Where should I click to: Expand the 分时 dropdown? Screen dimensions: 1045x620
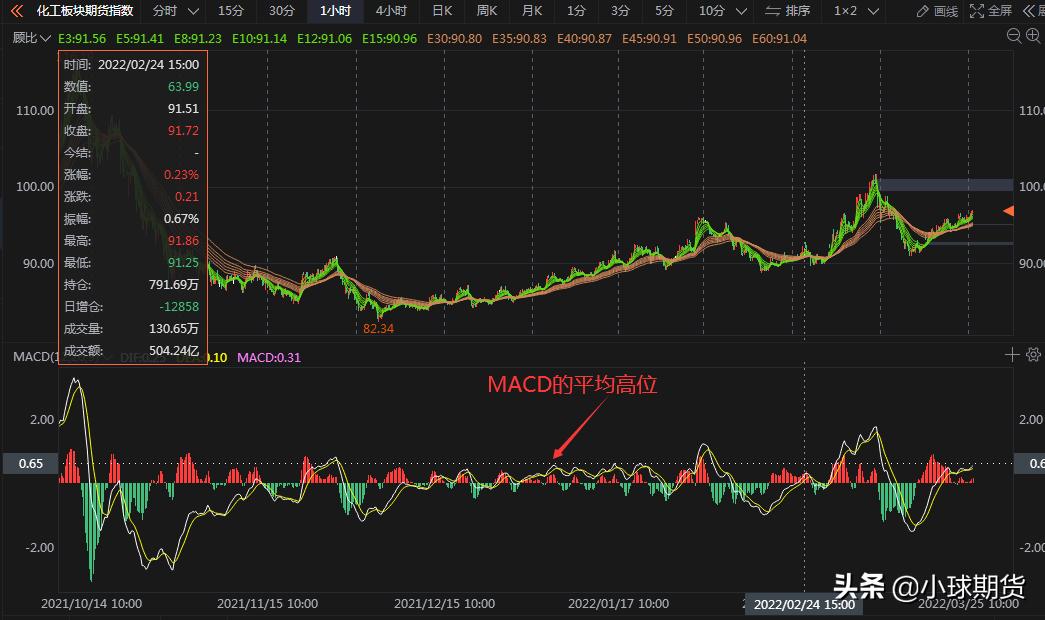coord(176,11)
